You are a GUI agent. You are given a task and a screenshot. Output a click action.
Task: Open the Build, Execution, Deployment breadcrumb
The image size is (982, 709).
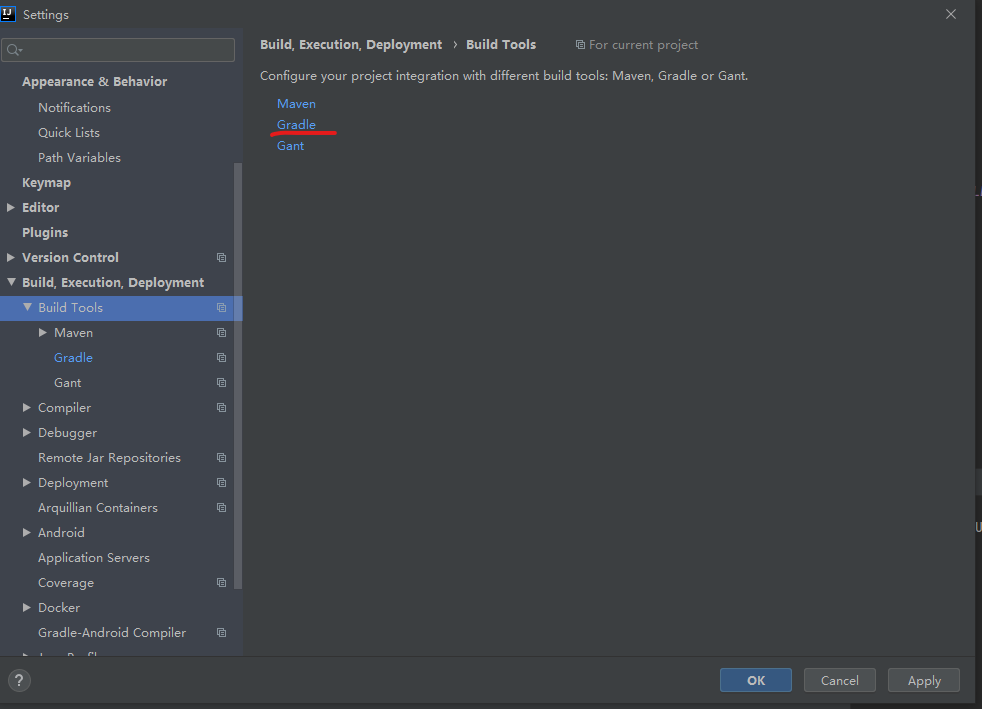[x=350, y=44]
